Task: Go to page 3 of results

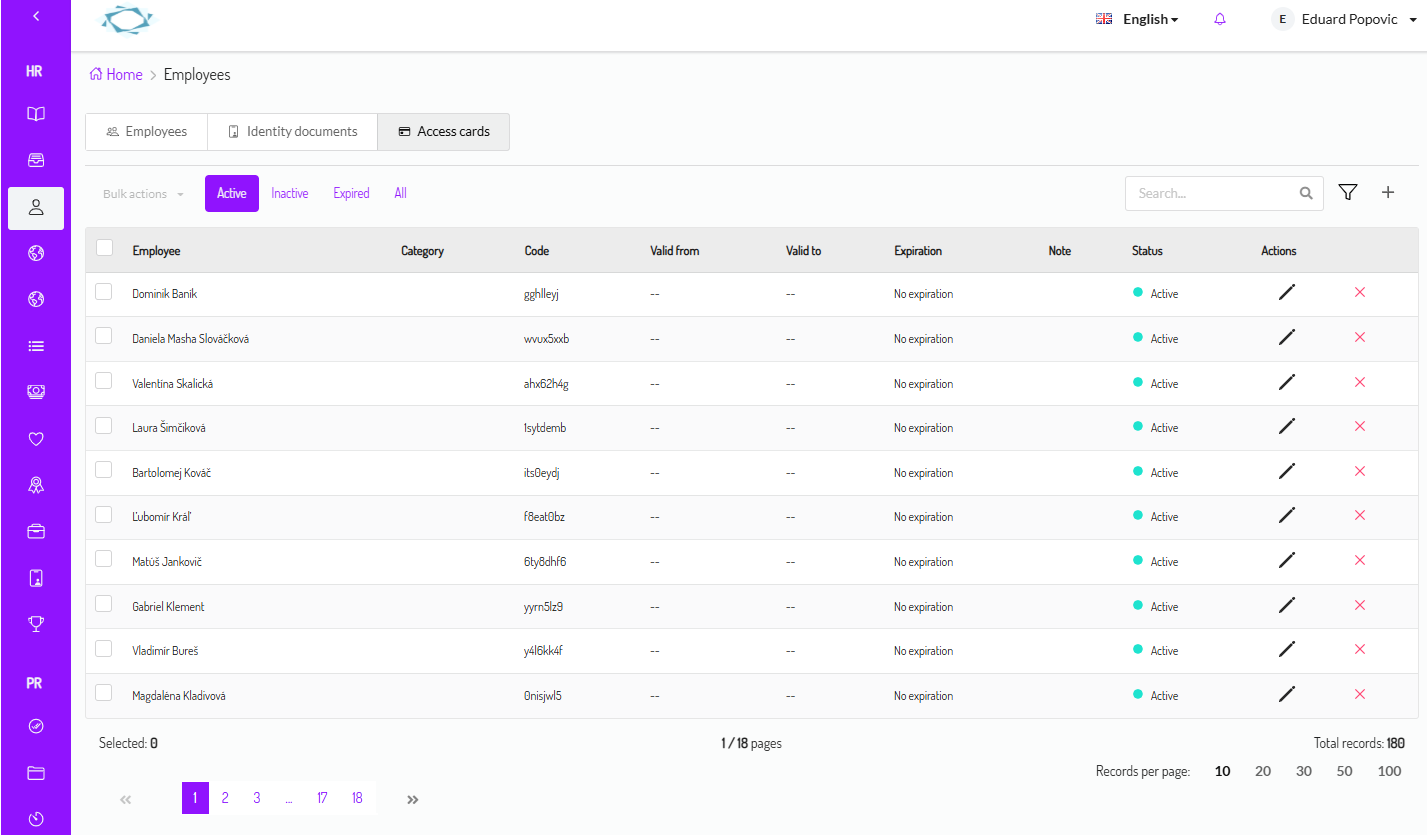Action: [x=257, y=798]
